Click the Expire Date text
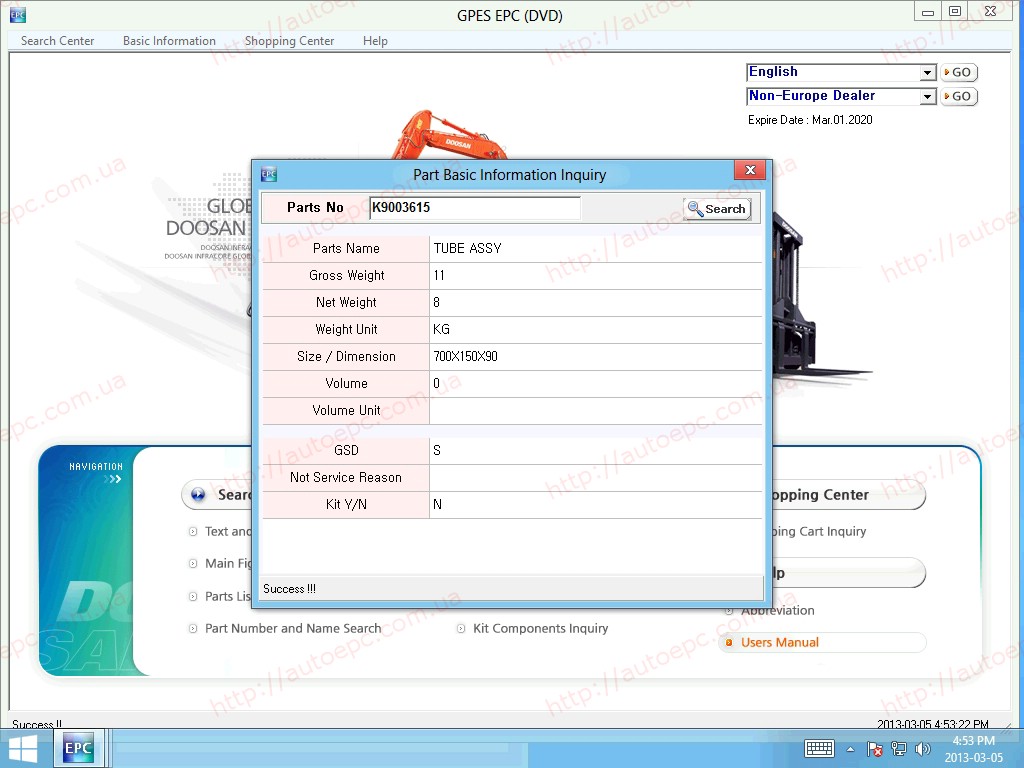Screen dimensions: 1024x768 [x=810, y=120]
